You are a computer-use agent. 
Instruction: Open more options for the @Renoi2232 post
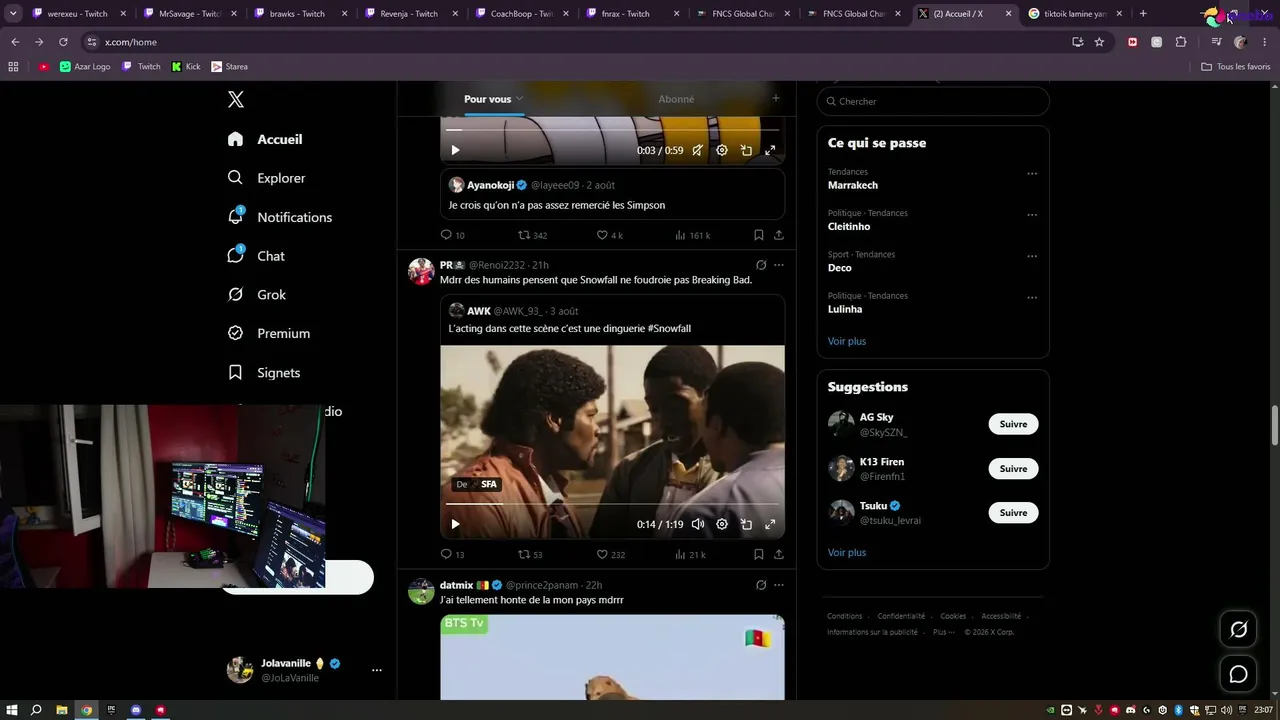pos(779,265)
